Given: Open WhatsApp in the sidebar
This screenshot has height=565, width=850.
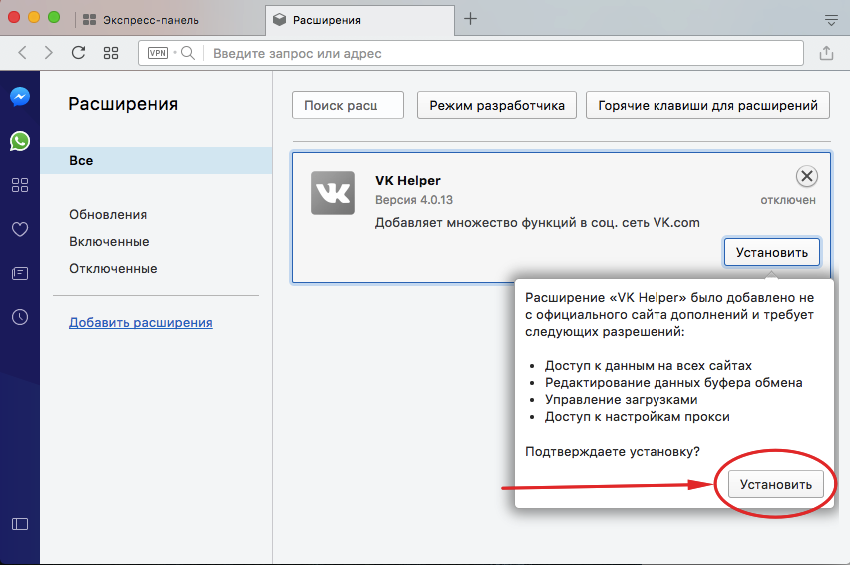Looking at the screenshot, I should pyautogui.click(x=20, y=142).
